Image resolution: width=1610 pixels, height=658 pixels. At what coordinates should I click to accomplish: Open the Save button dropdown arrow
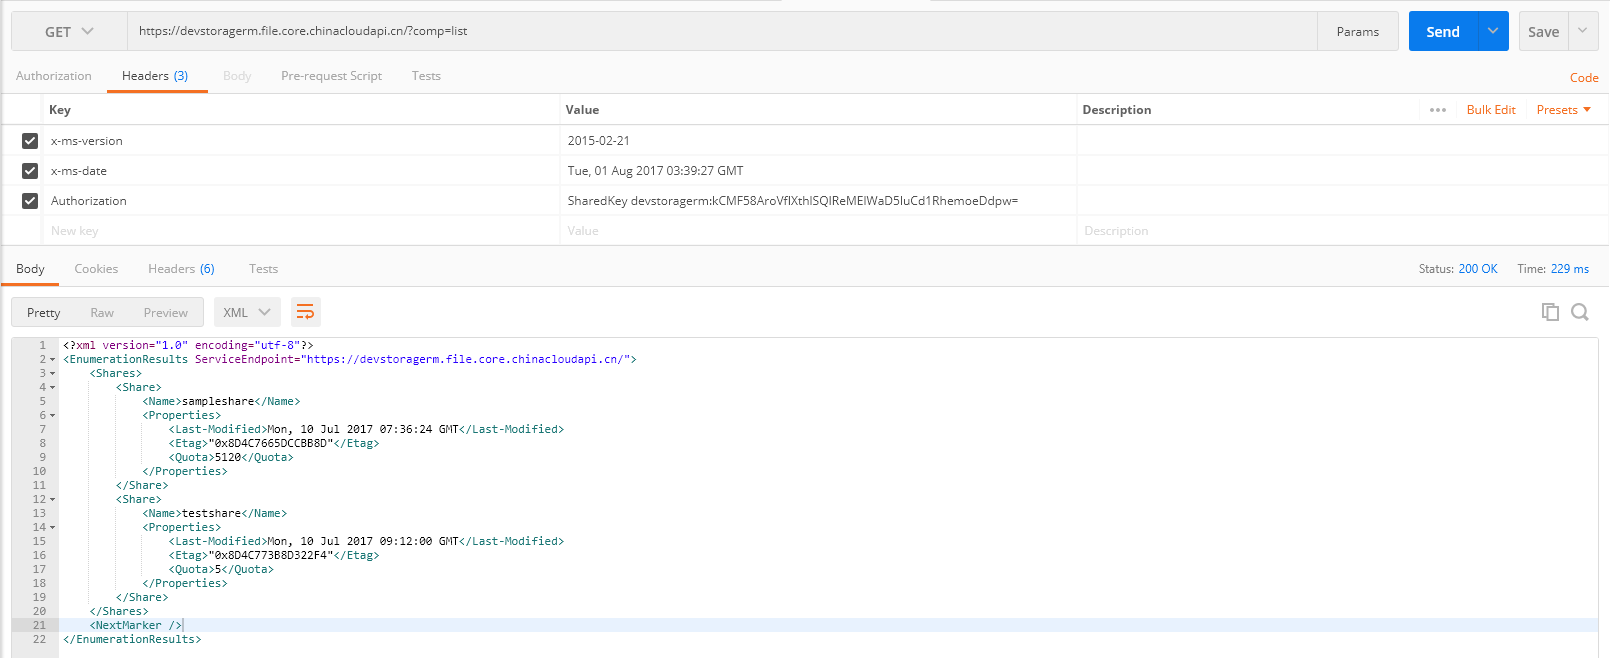(x=1582, y=32)
